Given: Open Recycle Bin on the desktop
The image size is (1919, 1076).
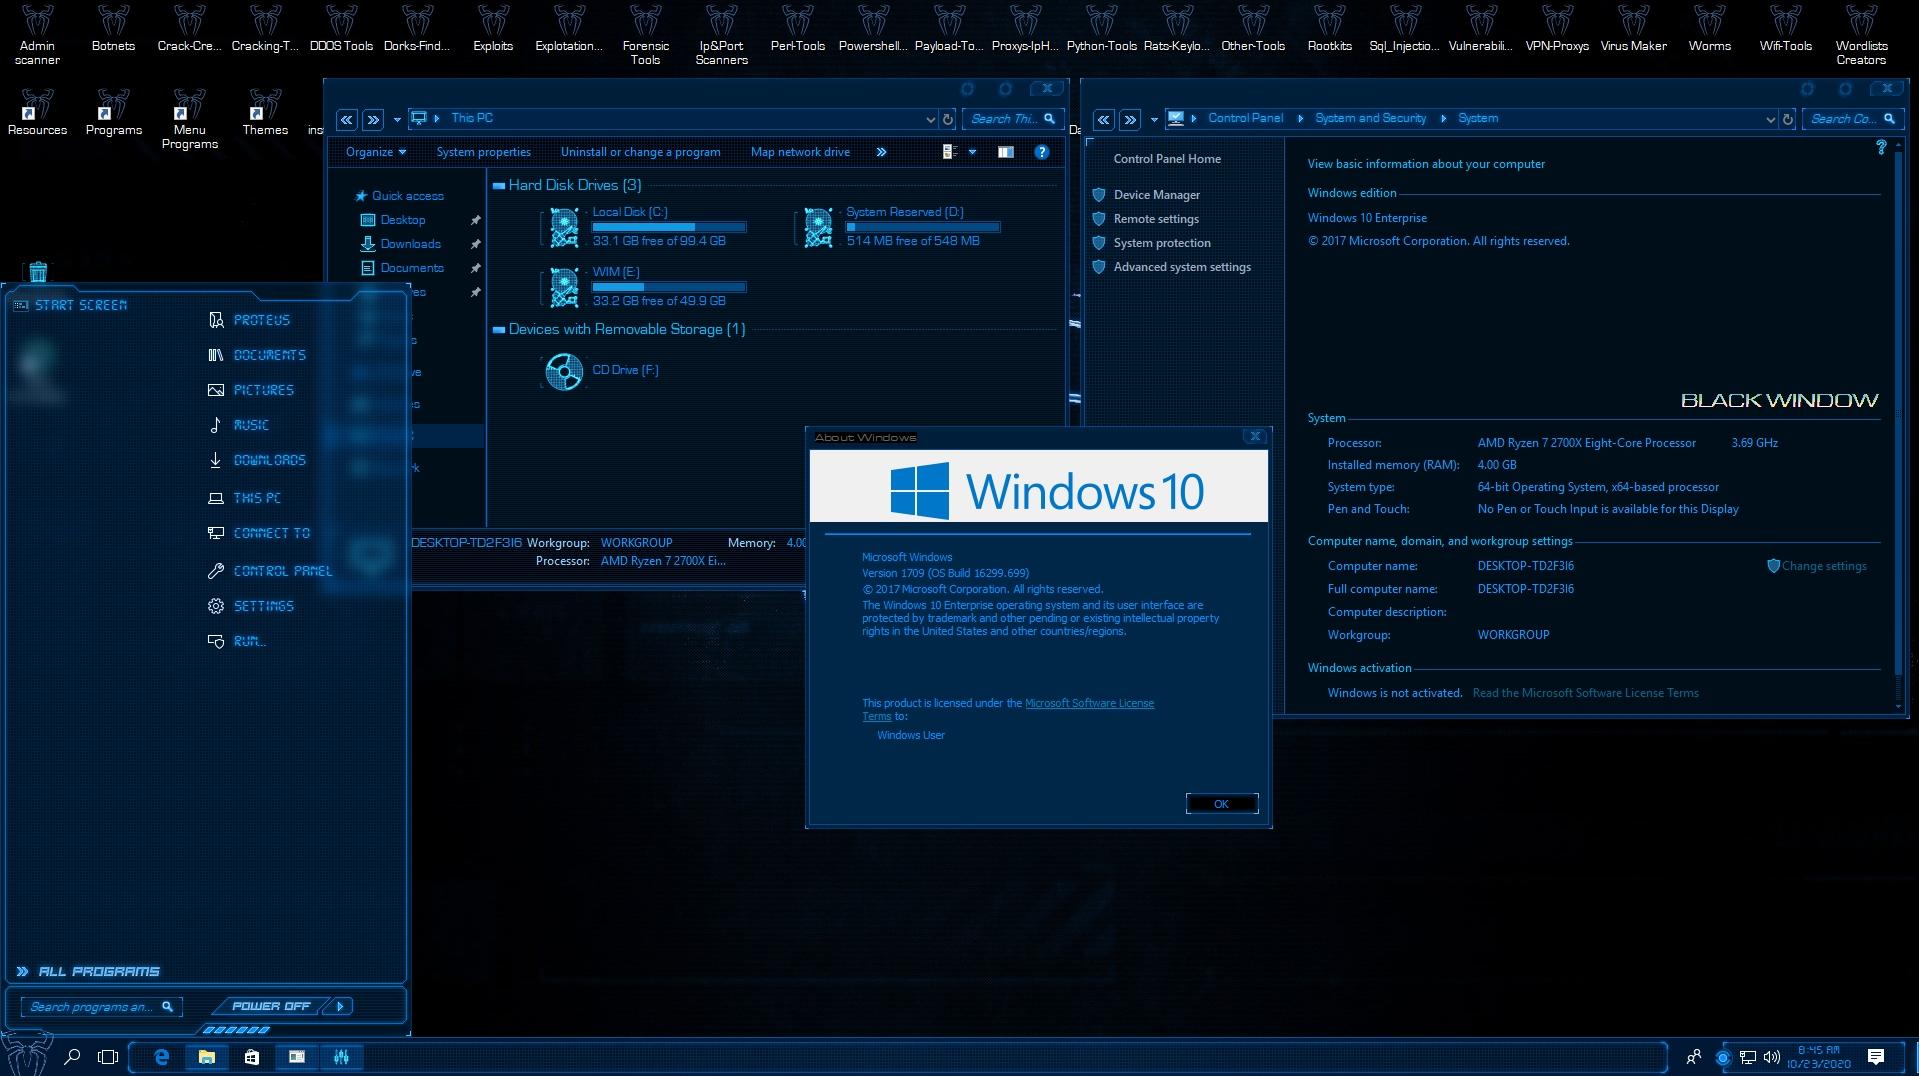Looking at the screenshot, I should [38, 272].
